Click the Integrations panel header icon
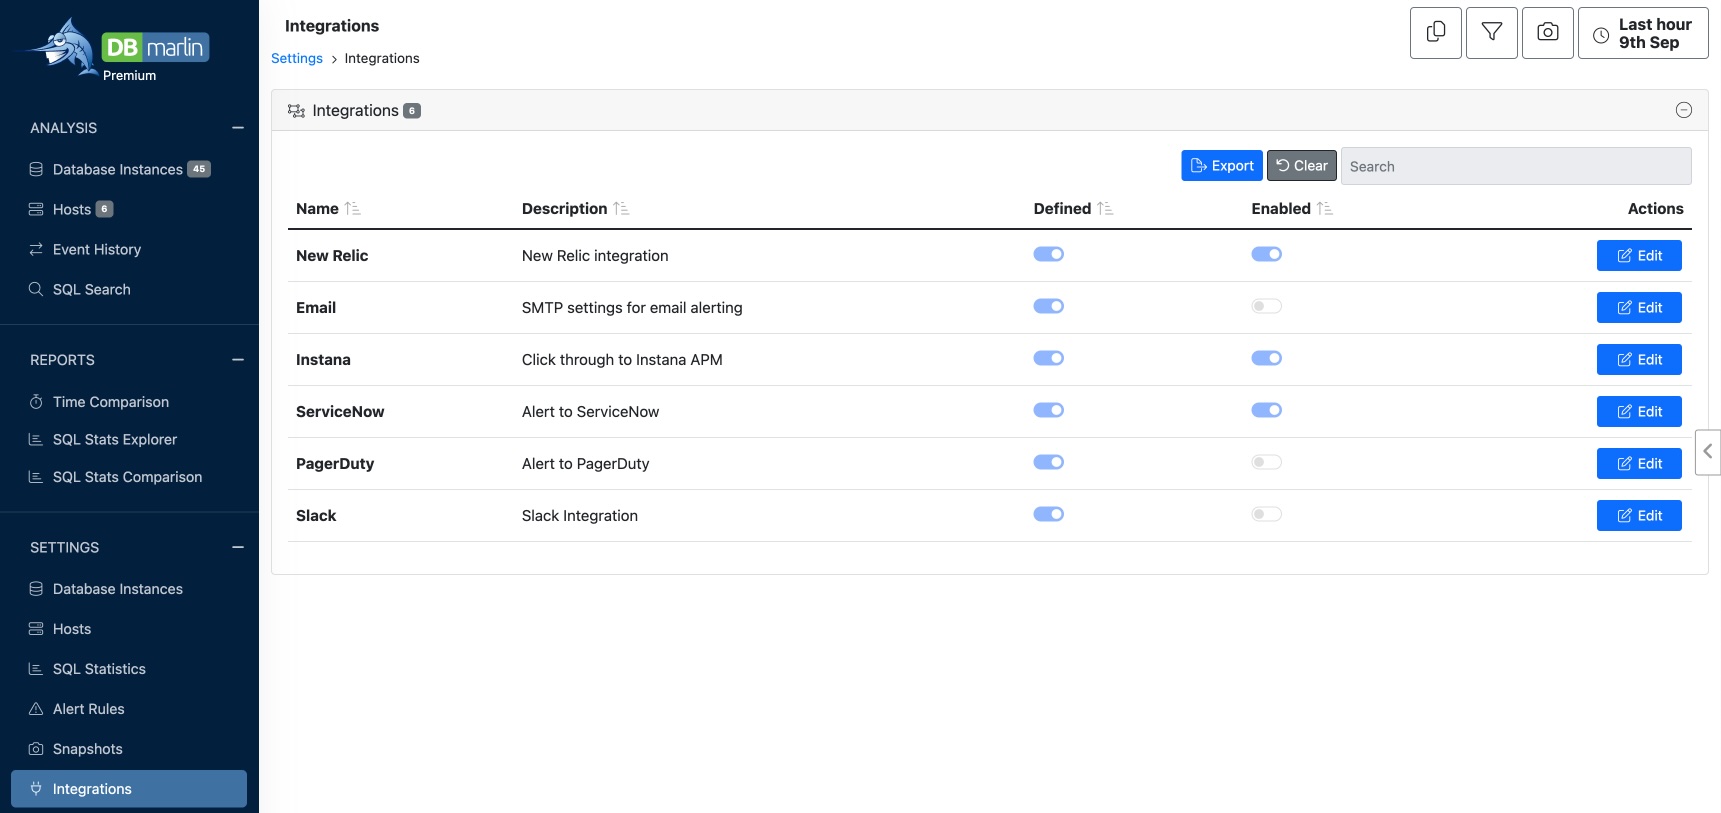The image size is (1721, 813). click(296, 110)
